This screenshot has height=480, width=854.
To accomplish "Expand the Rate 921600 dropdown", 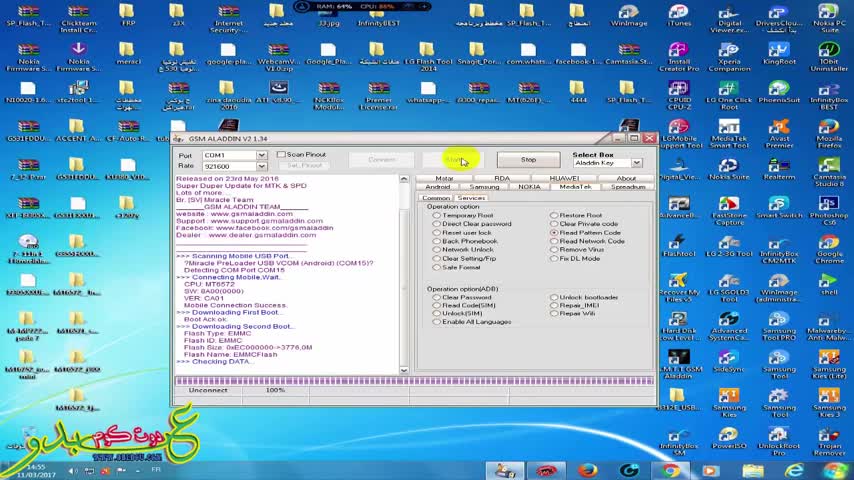I will pos(261,166).
